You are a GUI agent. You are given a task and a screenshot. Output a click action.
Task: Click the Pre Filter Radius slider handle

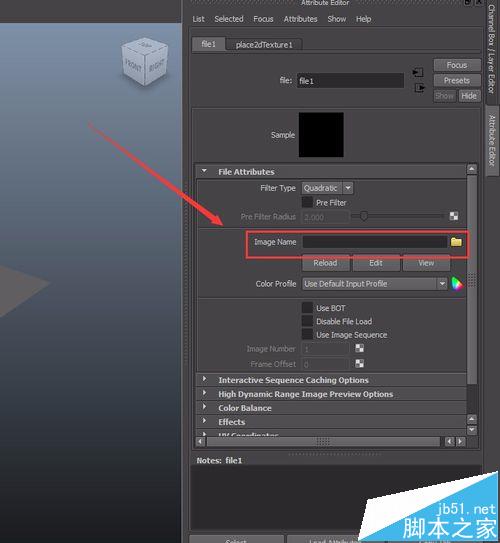click(x=364, y=216)
